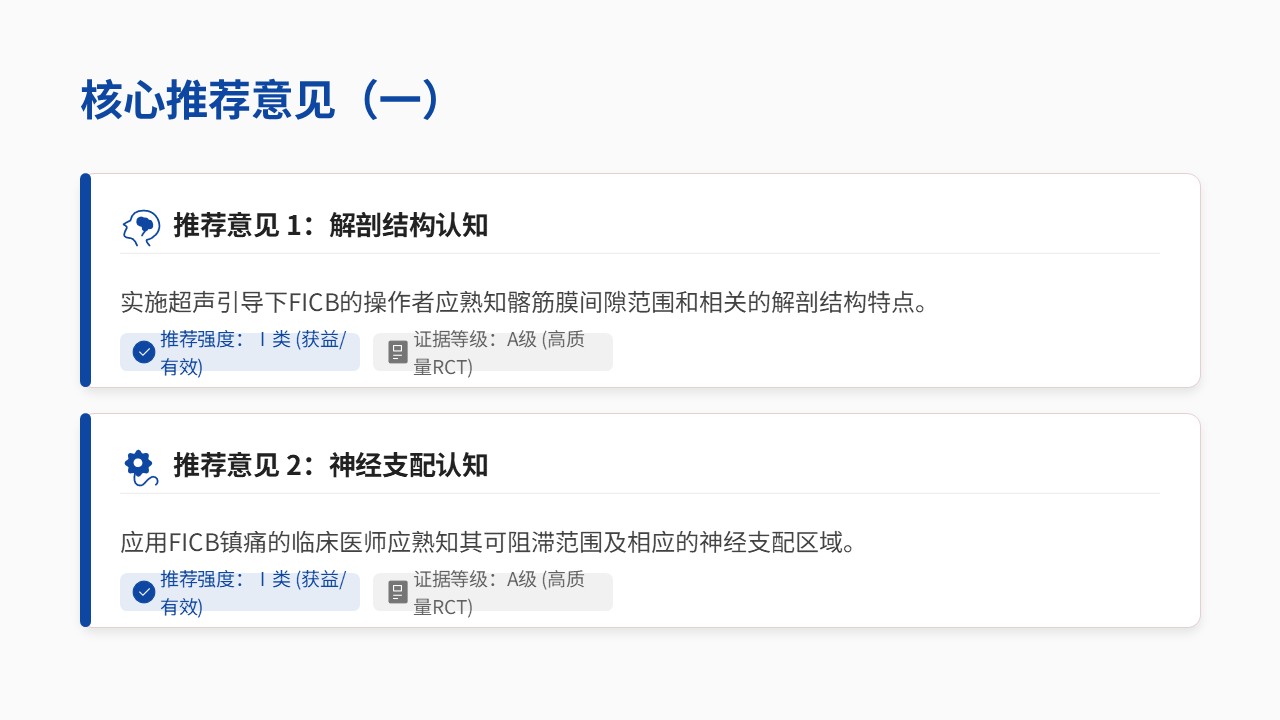Image resolution: width=1280 pixels, height=720 pixels.
Task: Click the blue accent bar of the second card
Action: [85, 520]
